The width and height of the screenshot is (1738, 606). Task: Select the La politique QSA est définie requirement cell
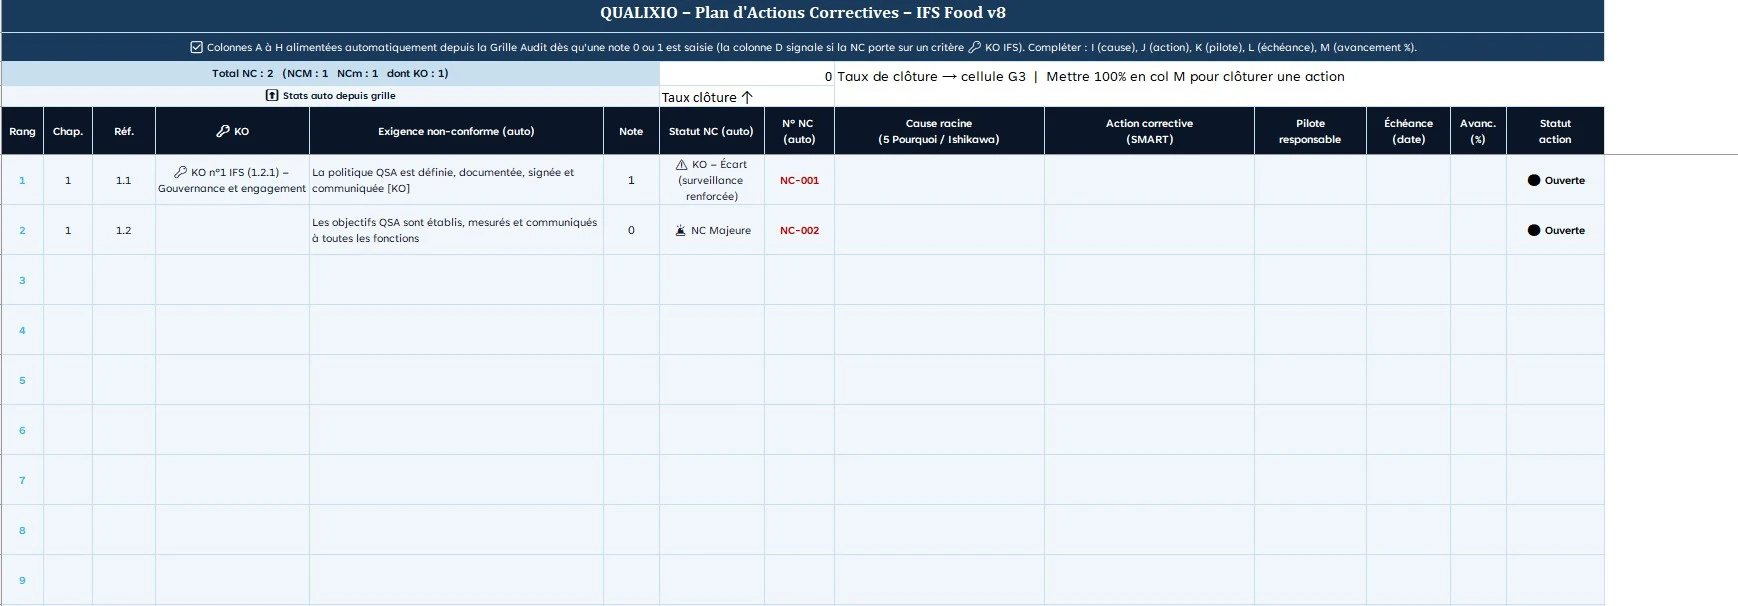point(456,180)
